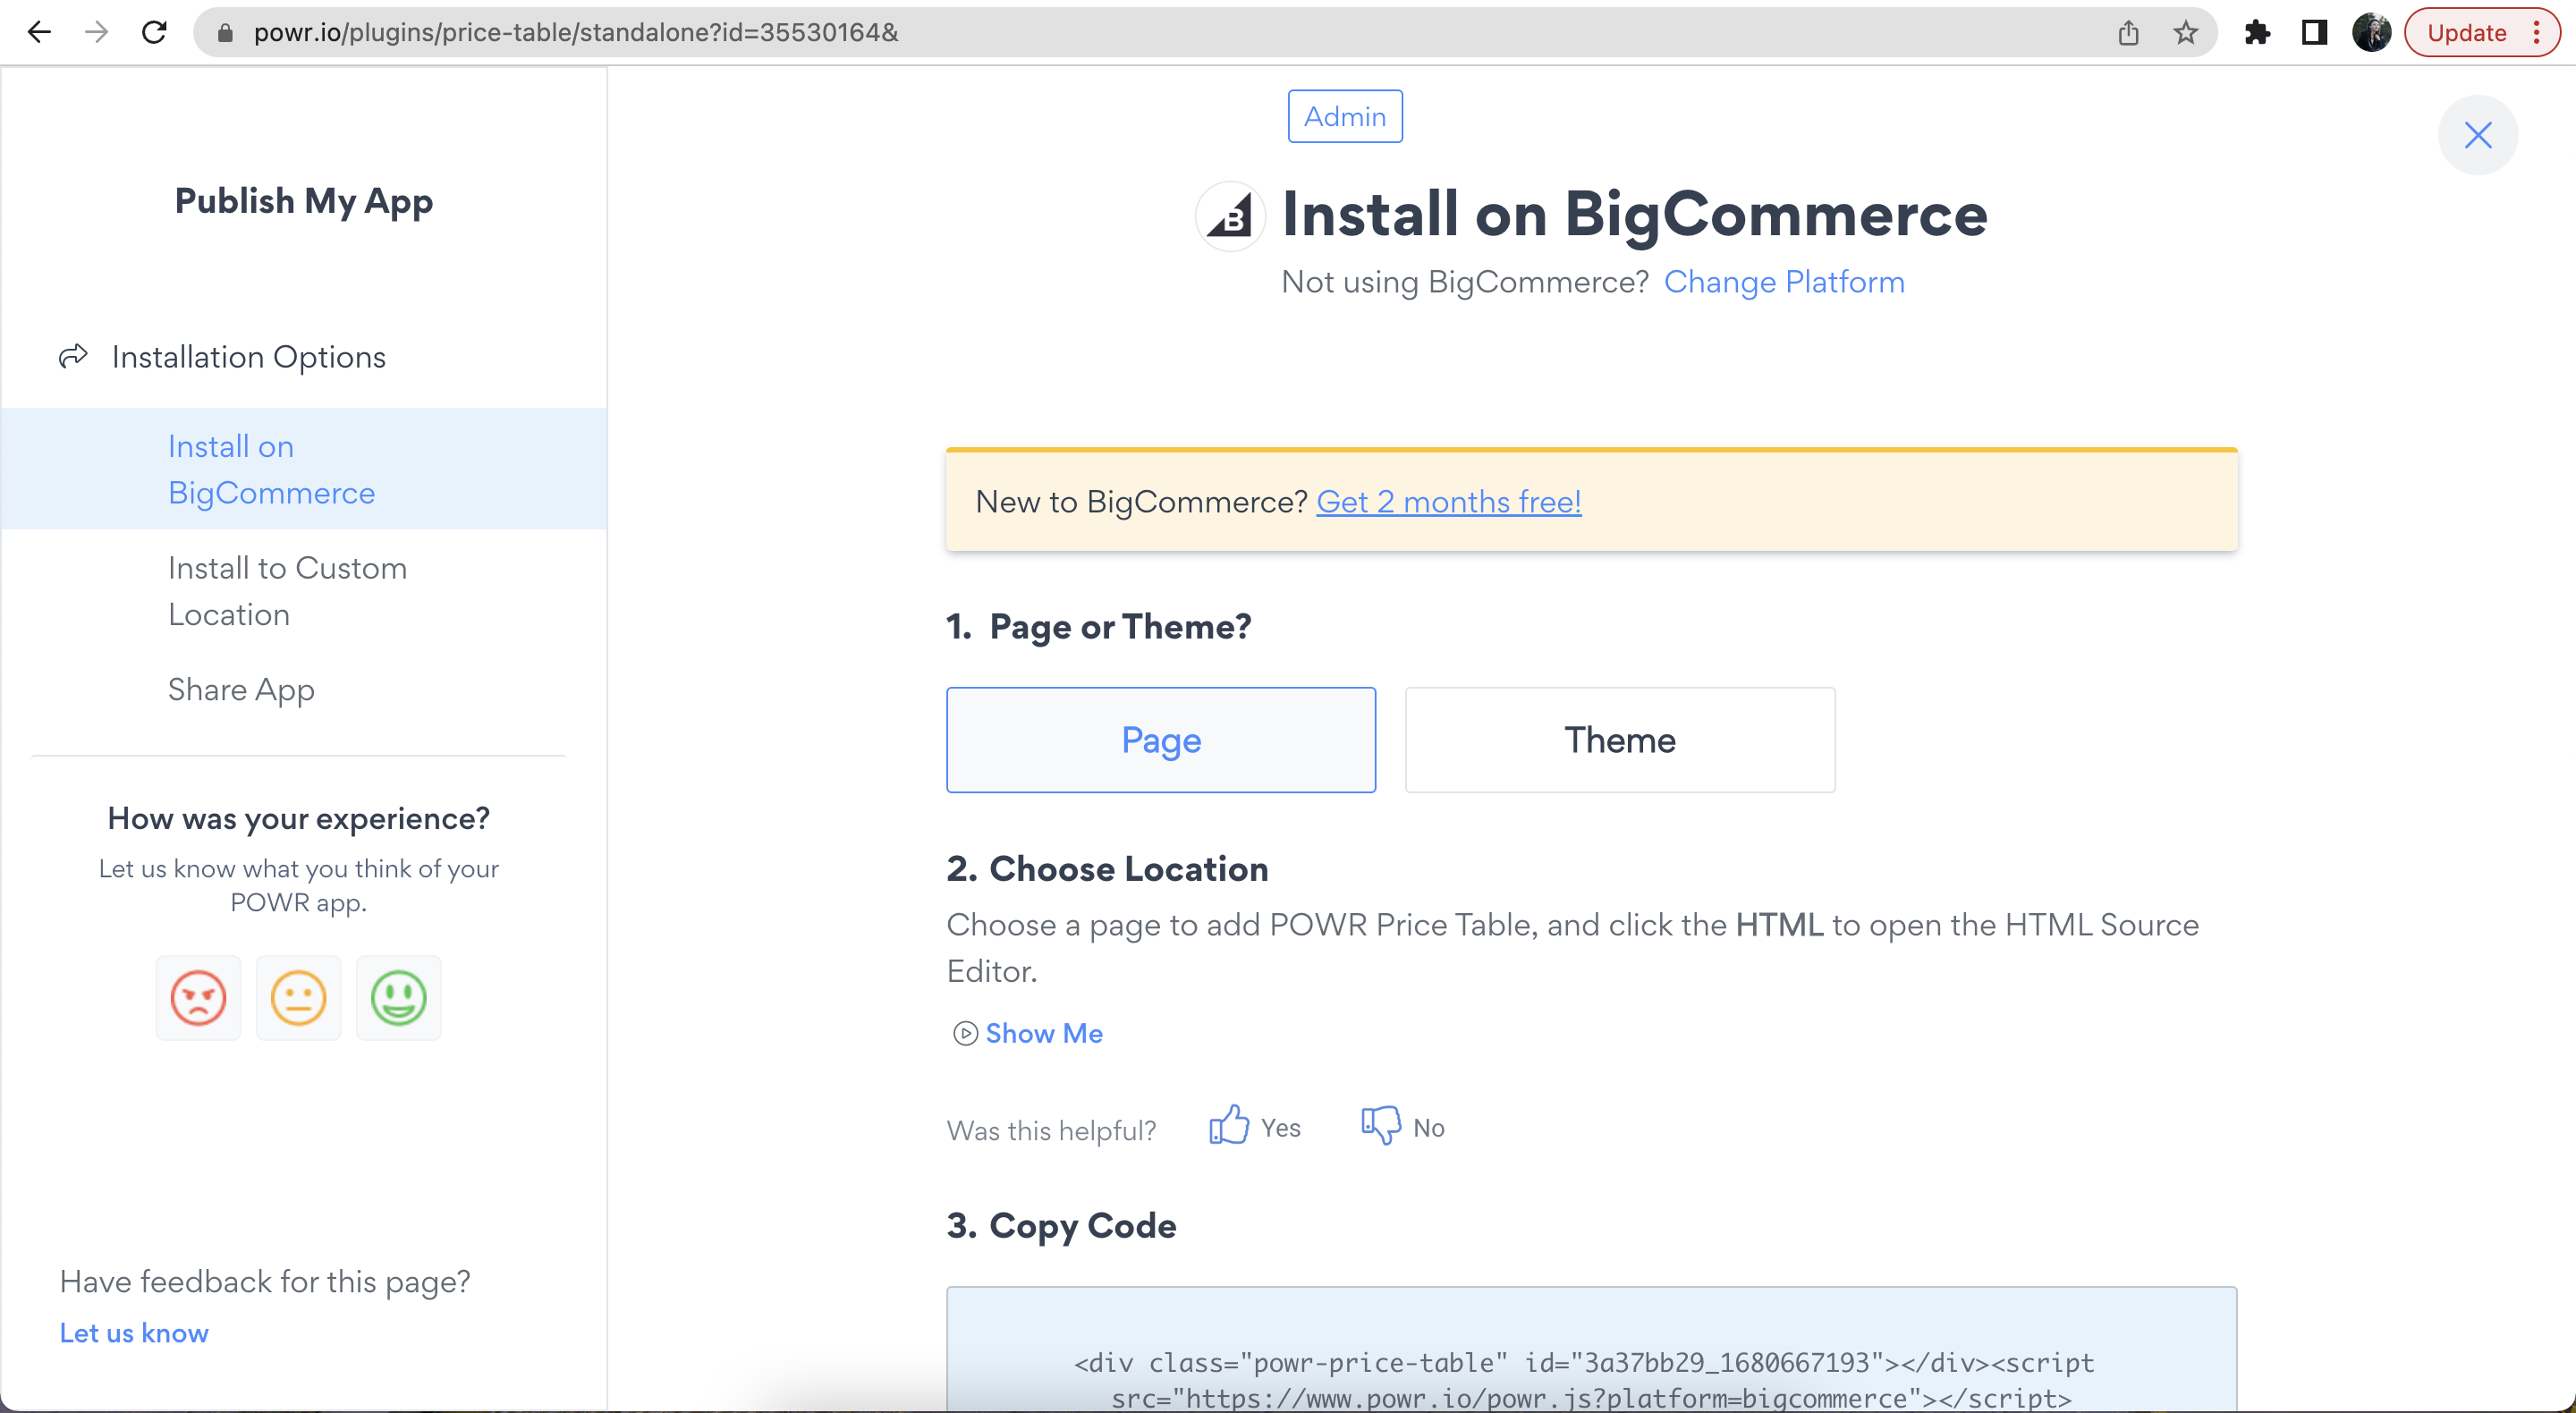
Task: Click the thumbs up Yes icon
Action: (1229, 1126)
